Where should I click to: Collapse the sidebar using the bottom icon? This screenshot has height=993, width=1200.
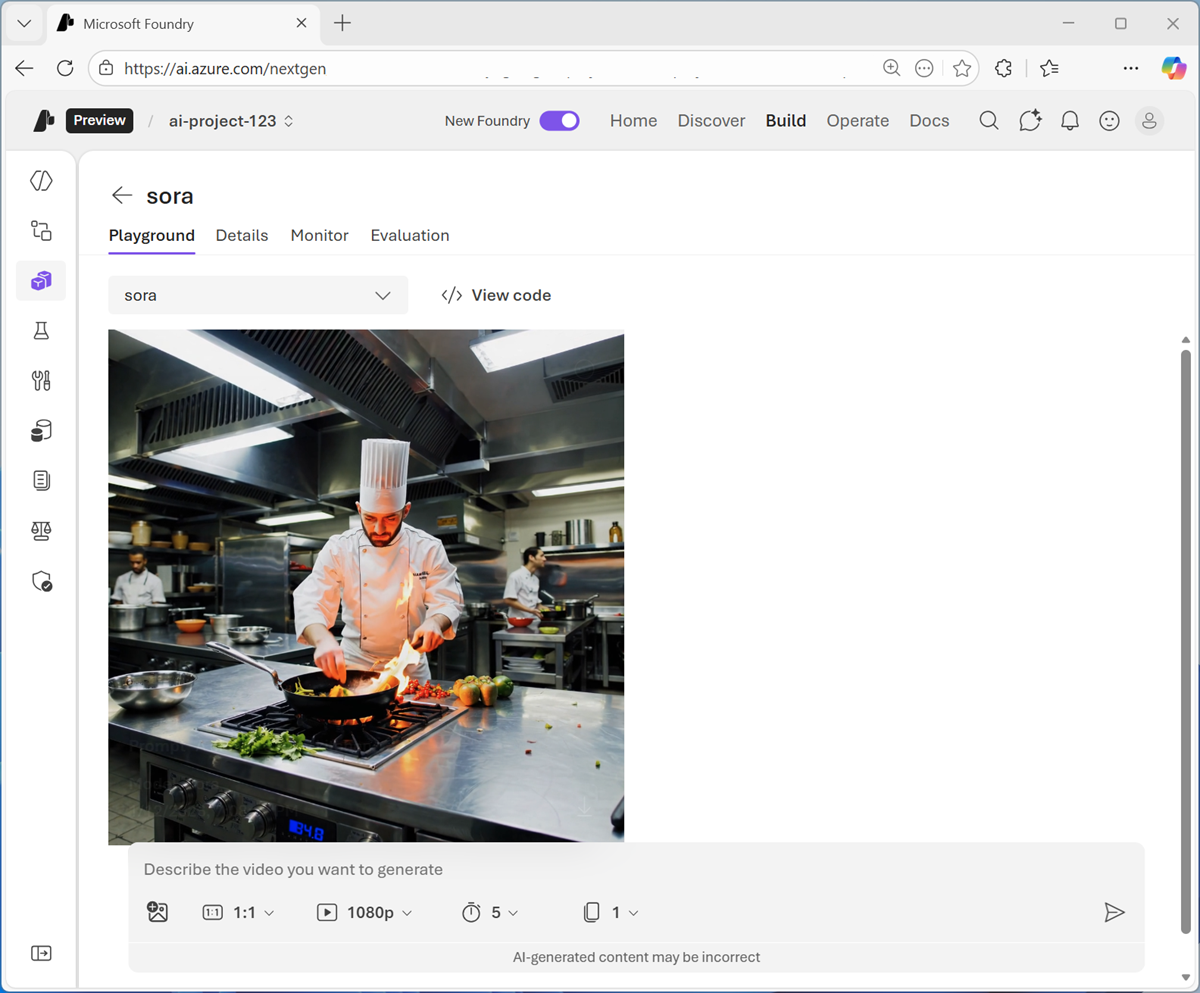pos(41,953)
